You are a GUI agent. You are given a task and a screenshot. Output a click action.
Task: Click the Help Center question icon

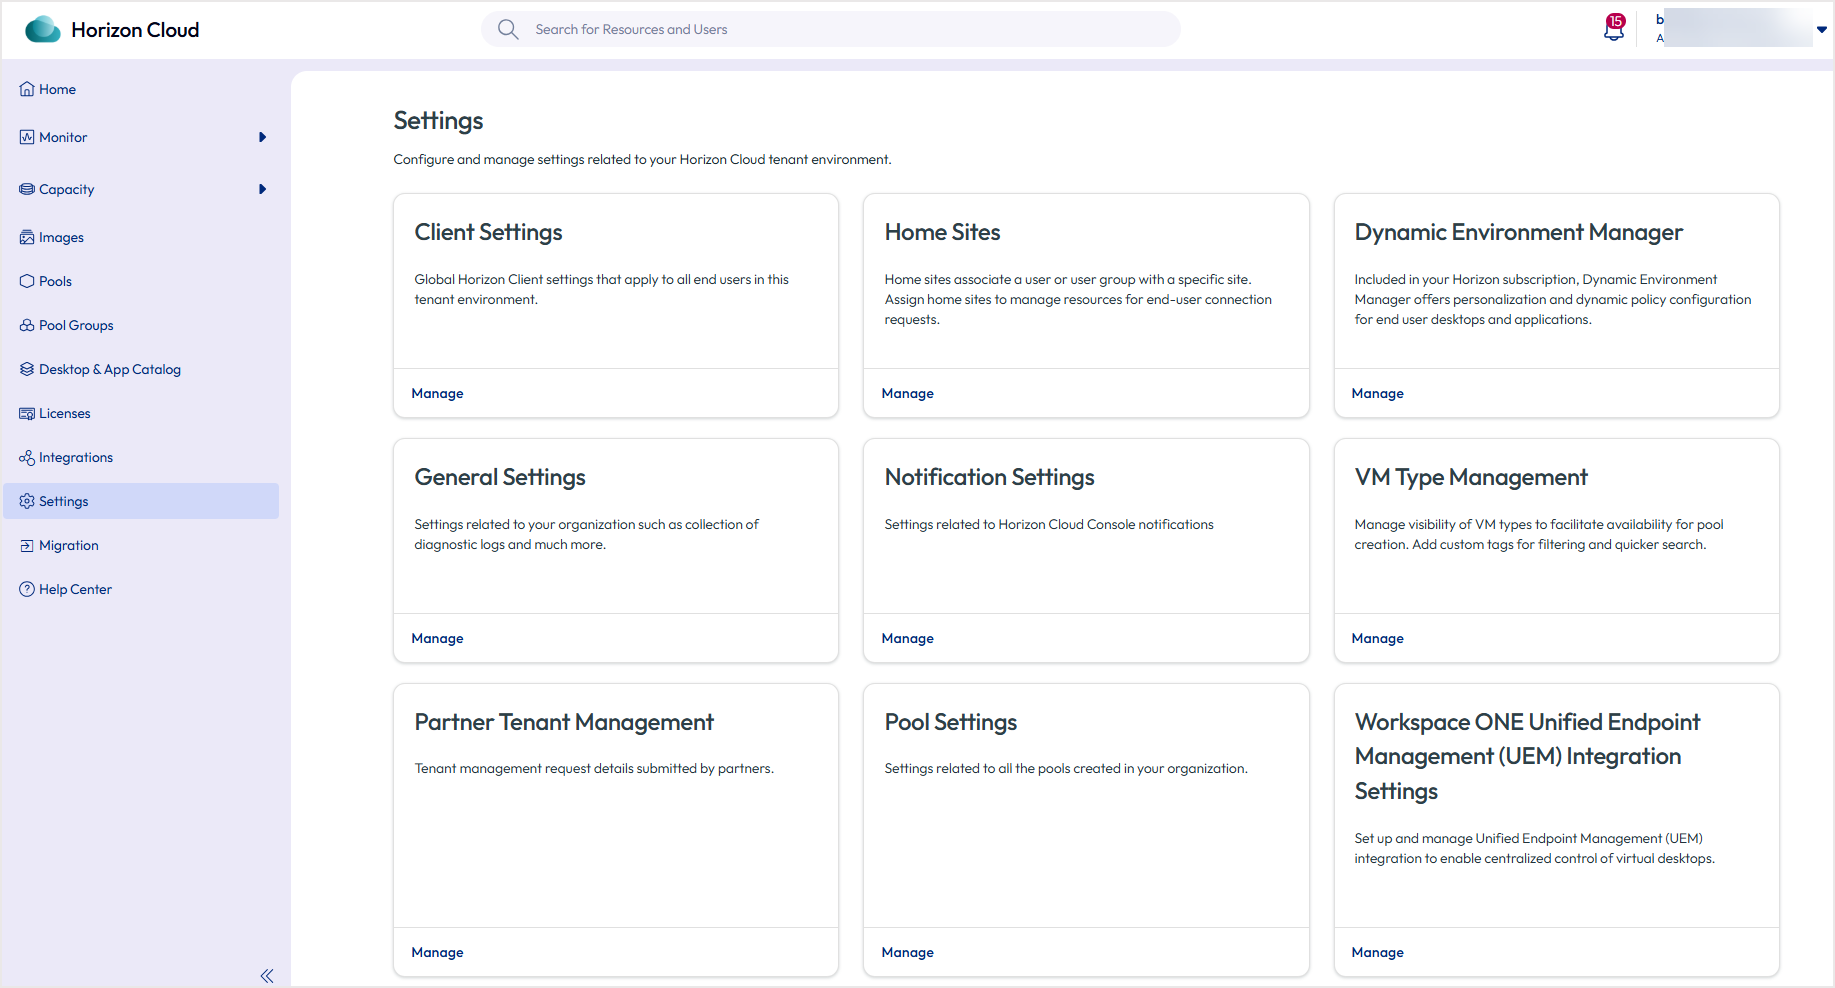(x=27, y=589)
